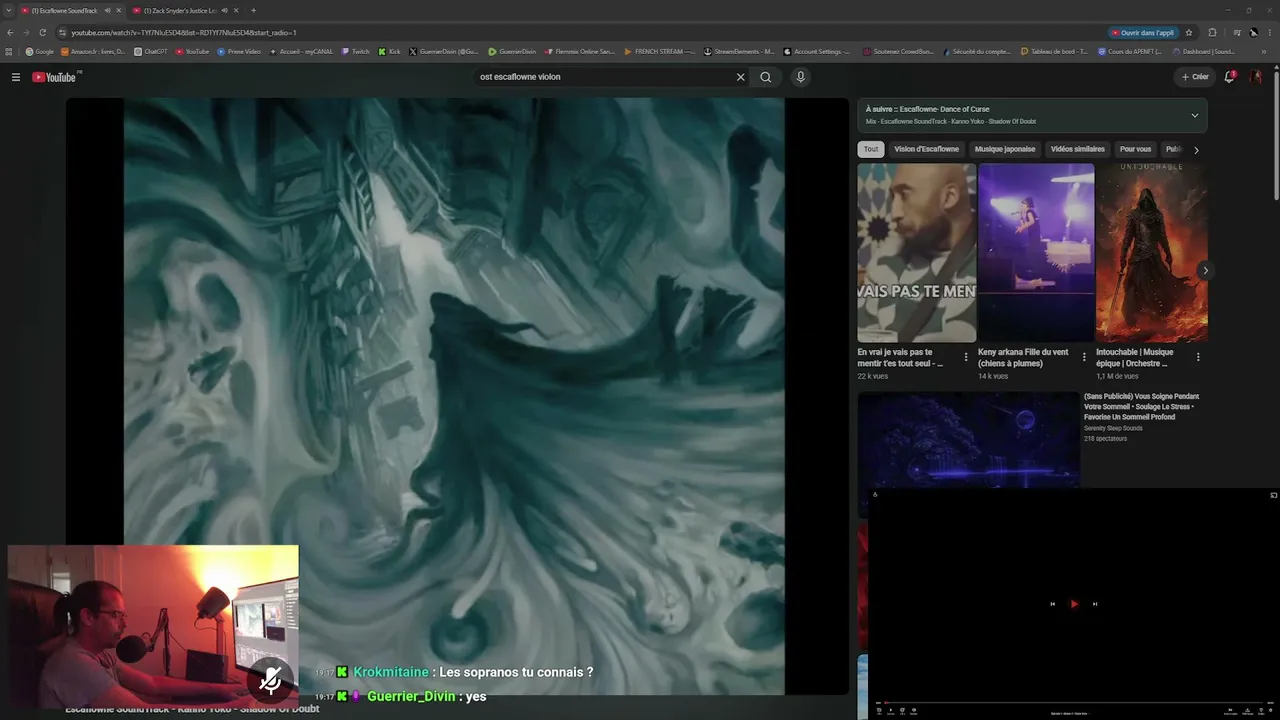Click the address bar URL
This screenshot has height=720, width=1280.
click(x=184, y=32)
